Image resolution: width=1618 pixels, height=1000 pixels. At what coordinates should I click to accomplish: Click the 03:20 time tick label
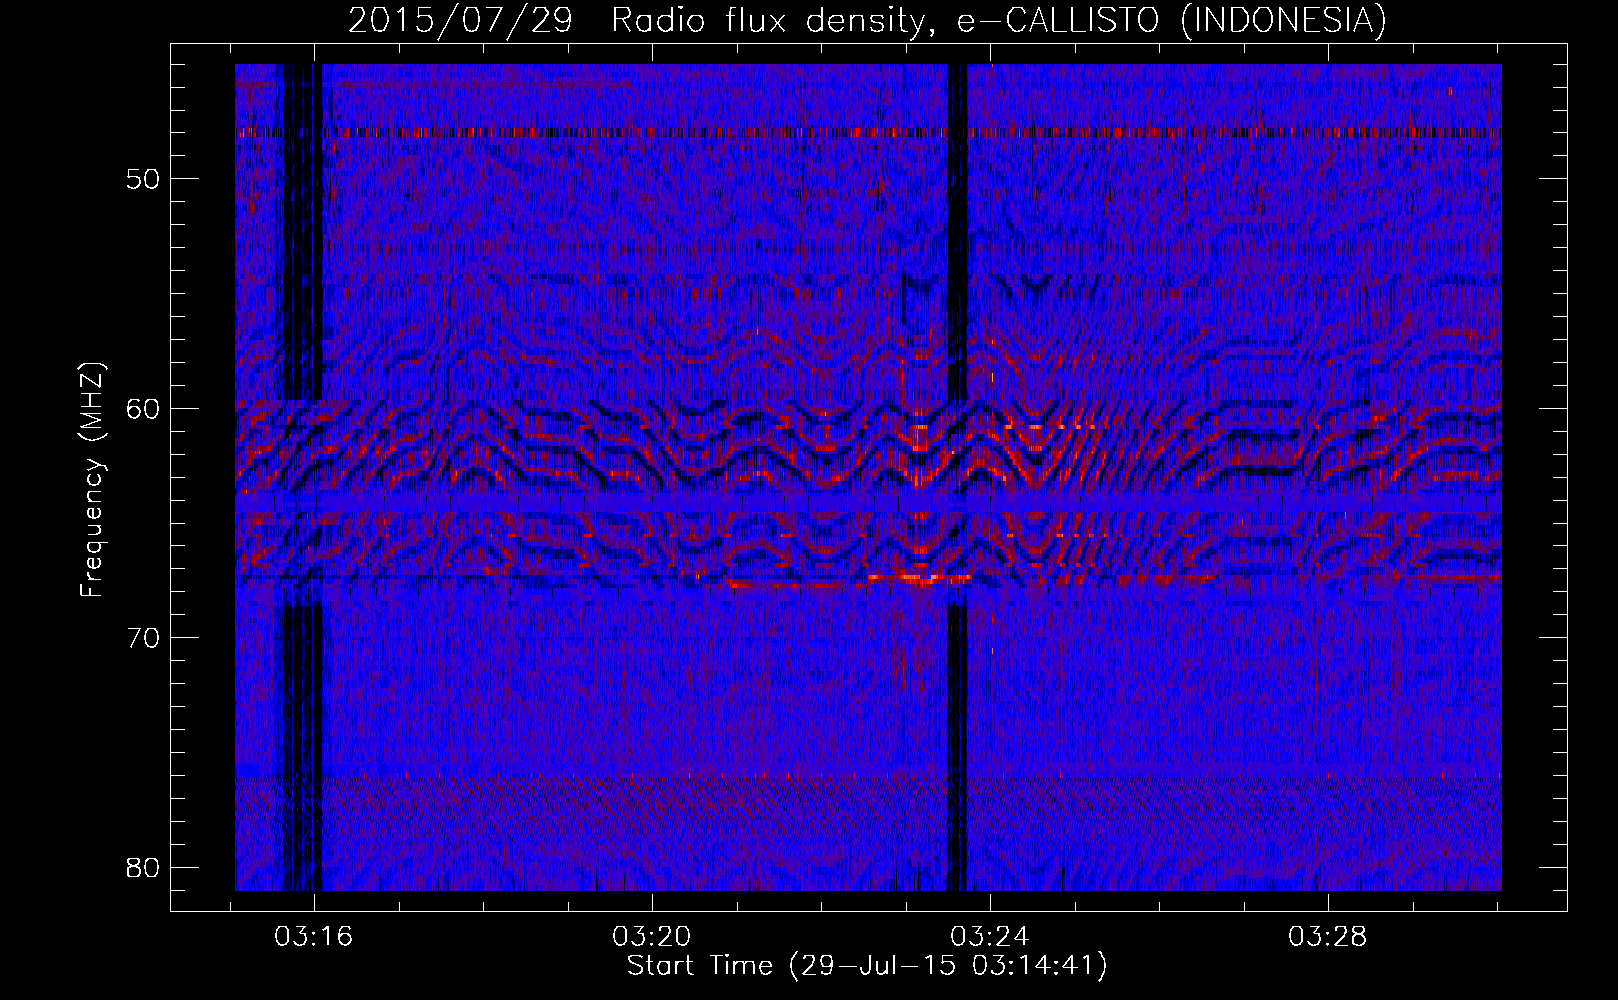[x=652, y=937]
